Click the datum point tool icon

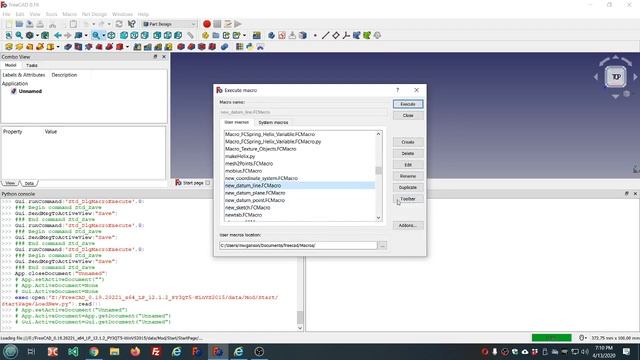coord(315,36)
